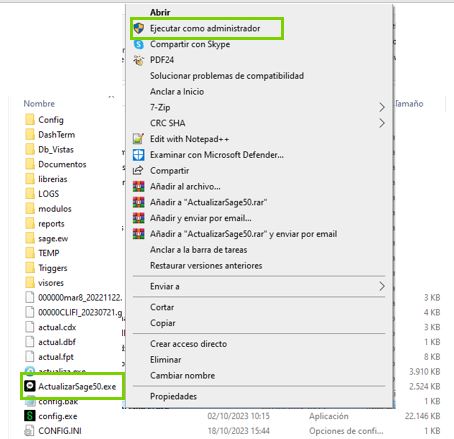Click the reports folder icon

30,223
